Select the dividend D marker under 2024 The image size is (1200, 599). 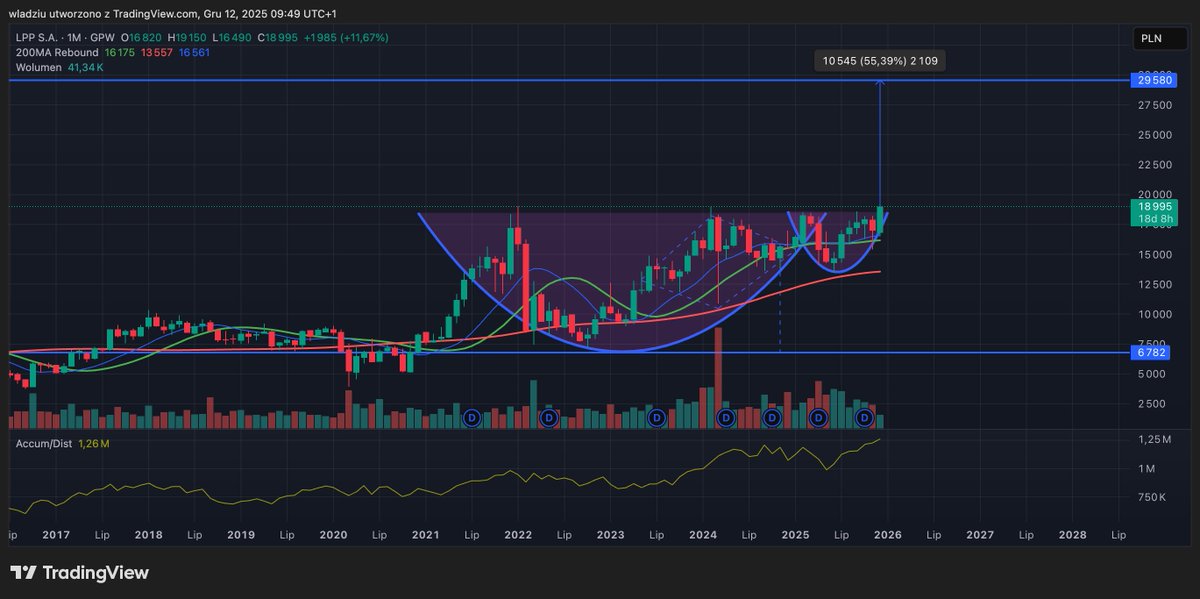[x=725, y=417]
